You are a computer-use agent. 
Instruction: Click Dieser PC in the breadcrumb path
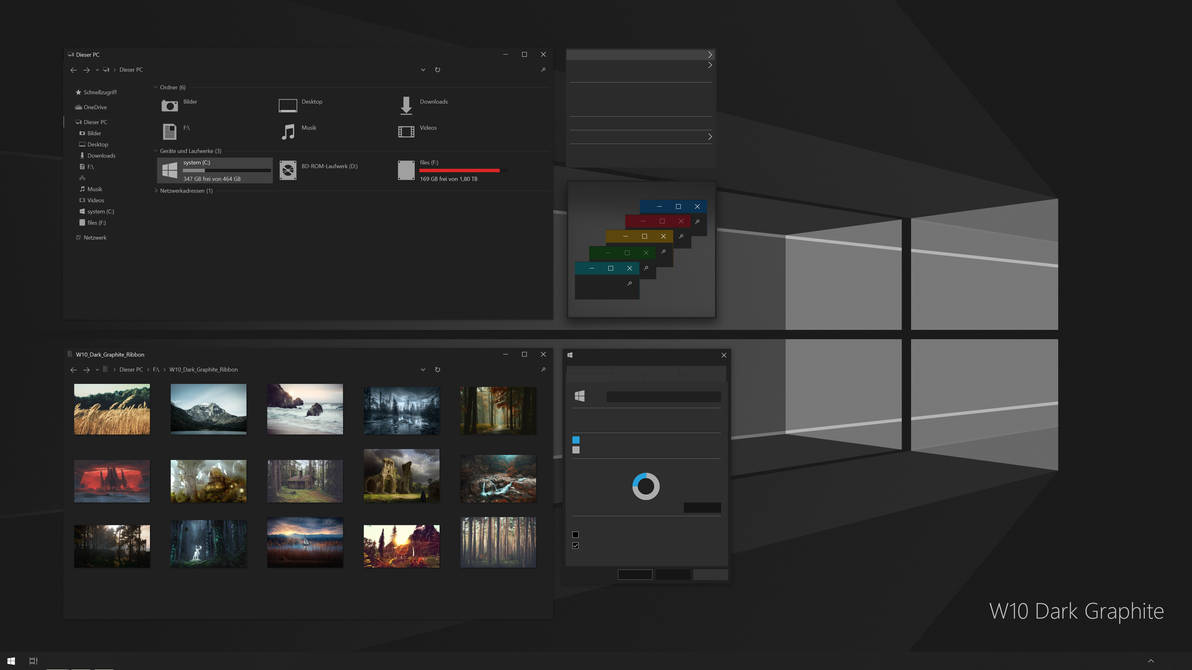click(x=131, y=69)
